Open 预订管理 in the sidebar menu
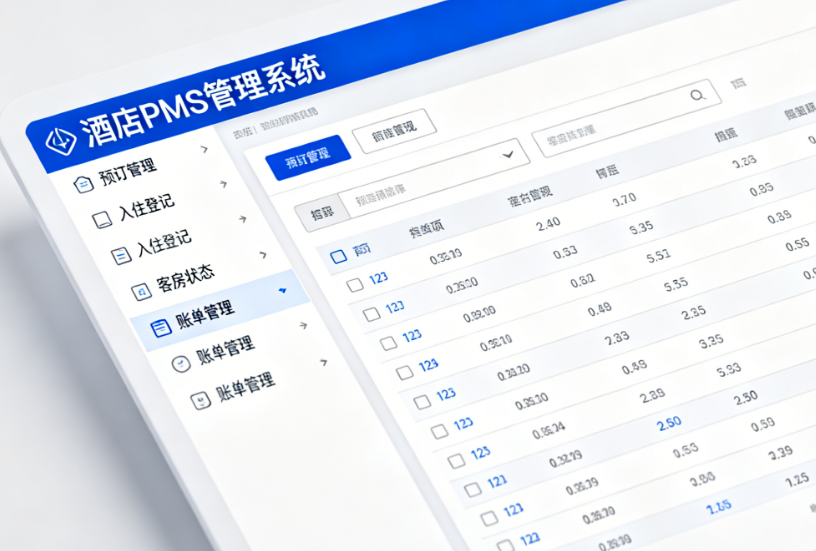This screenshot has width=816, height=551. (x=128, y=172)
